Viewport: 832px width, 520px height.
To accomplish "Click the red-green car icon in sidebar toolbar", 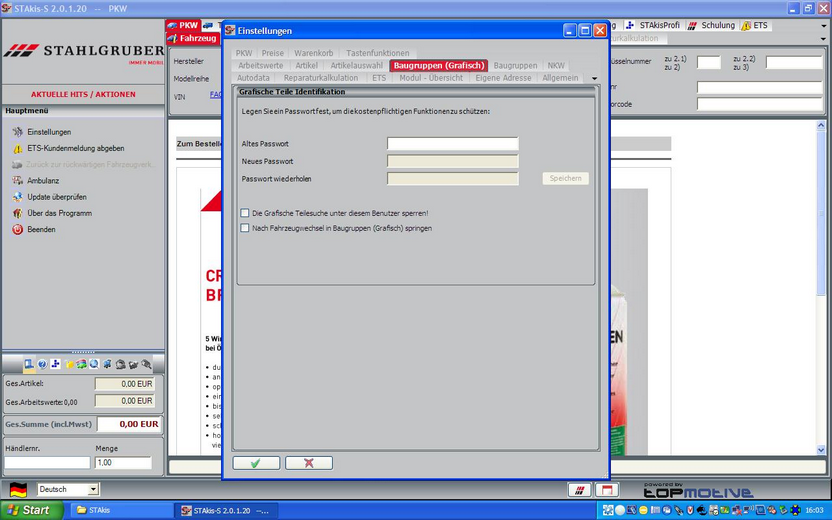I will click(81, 364).
